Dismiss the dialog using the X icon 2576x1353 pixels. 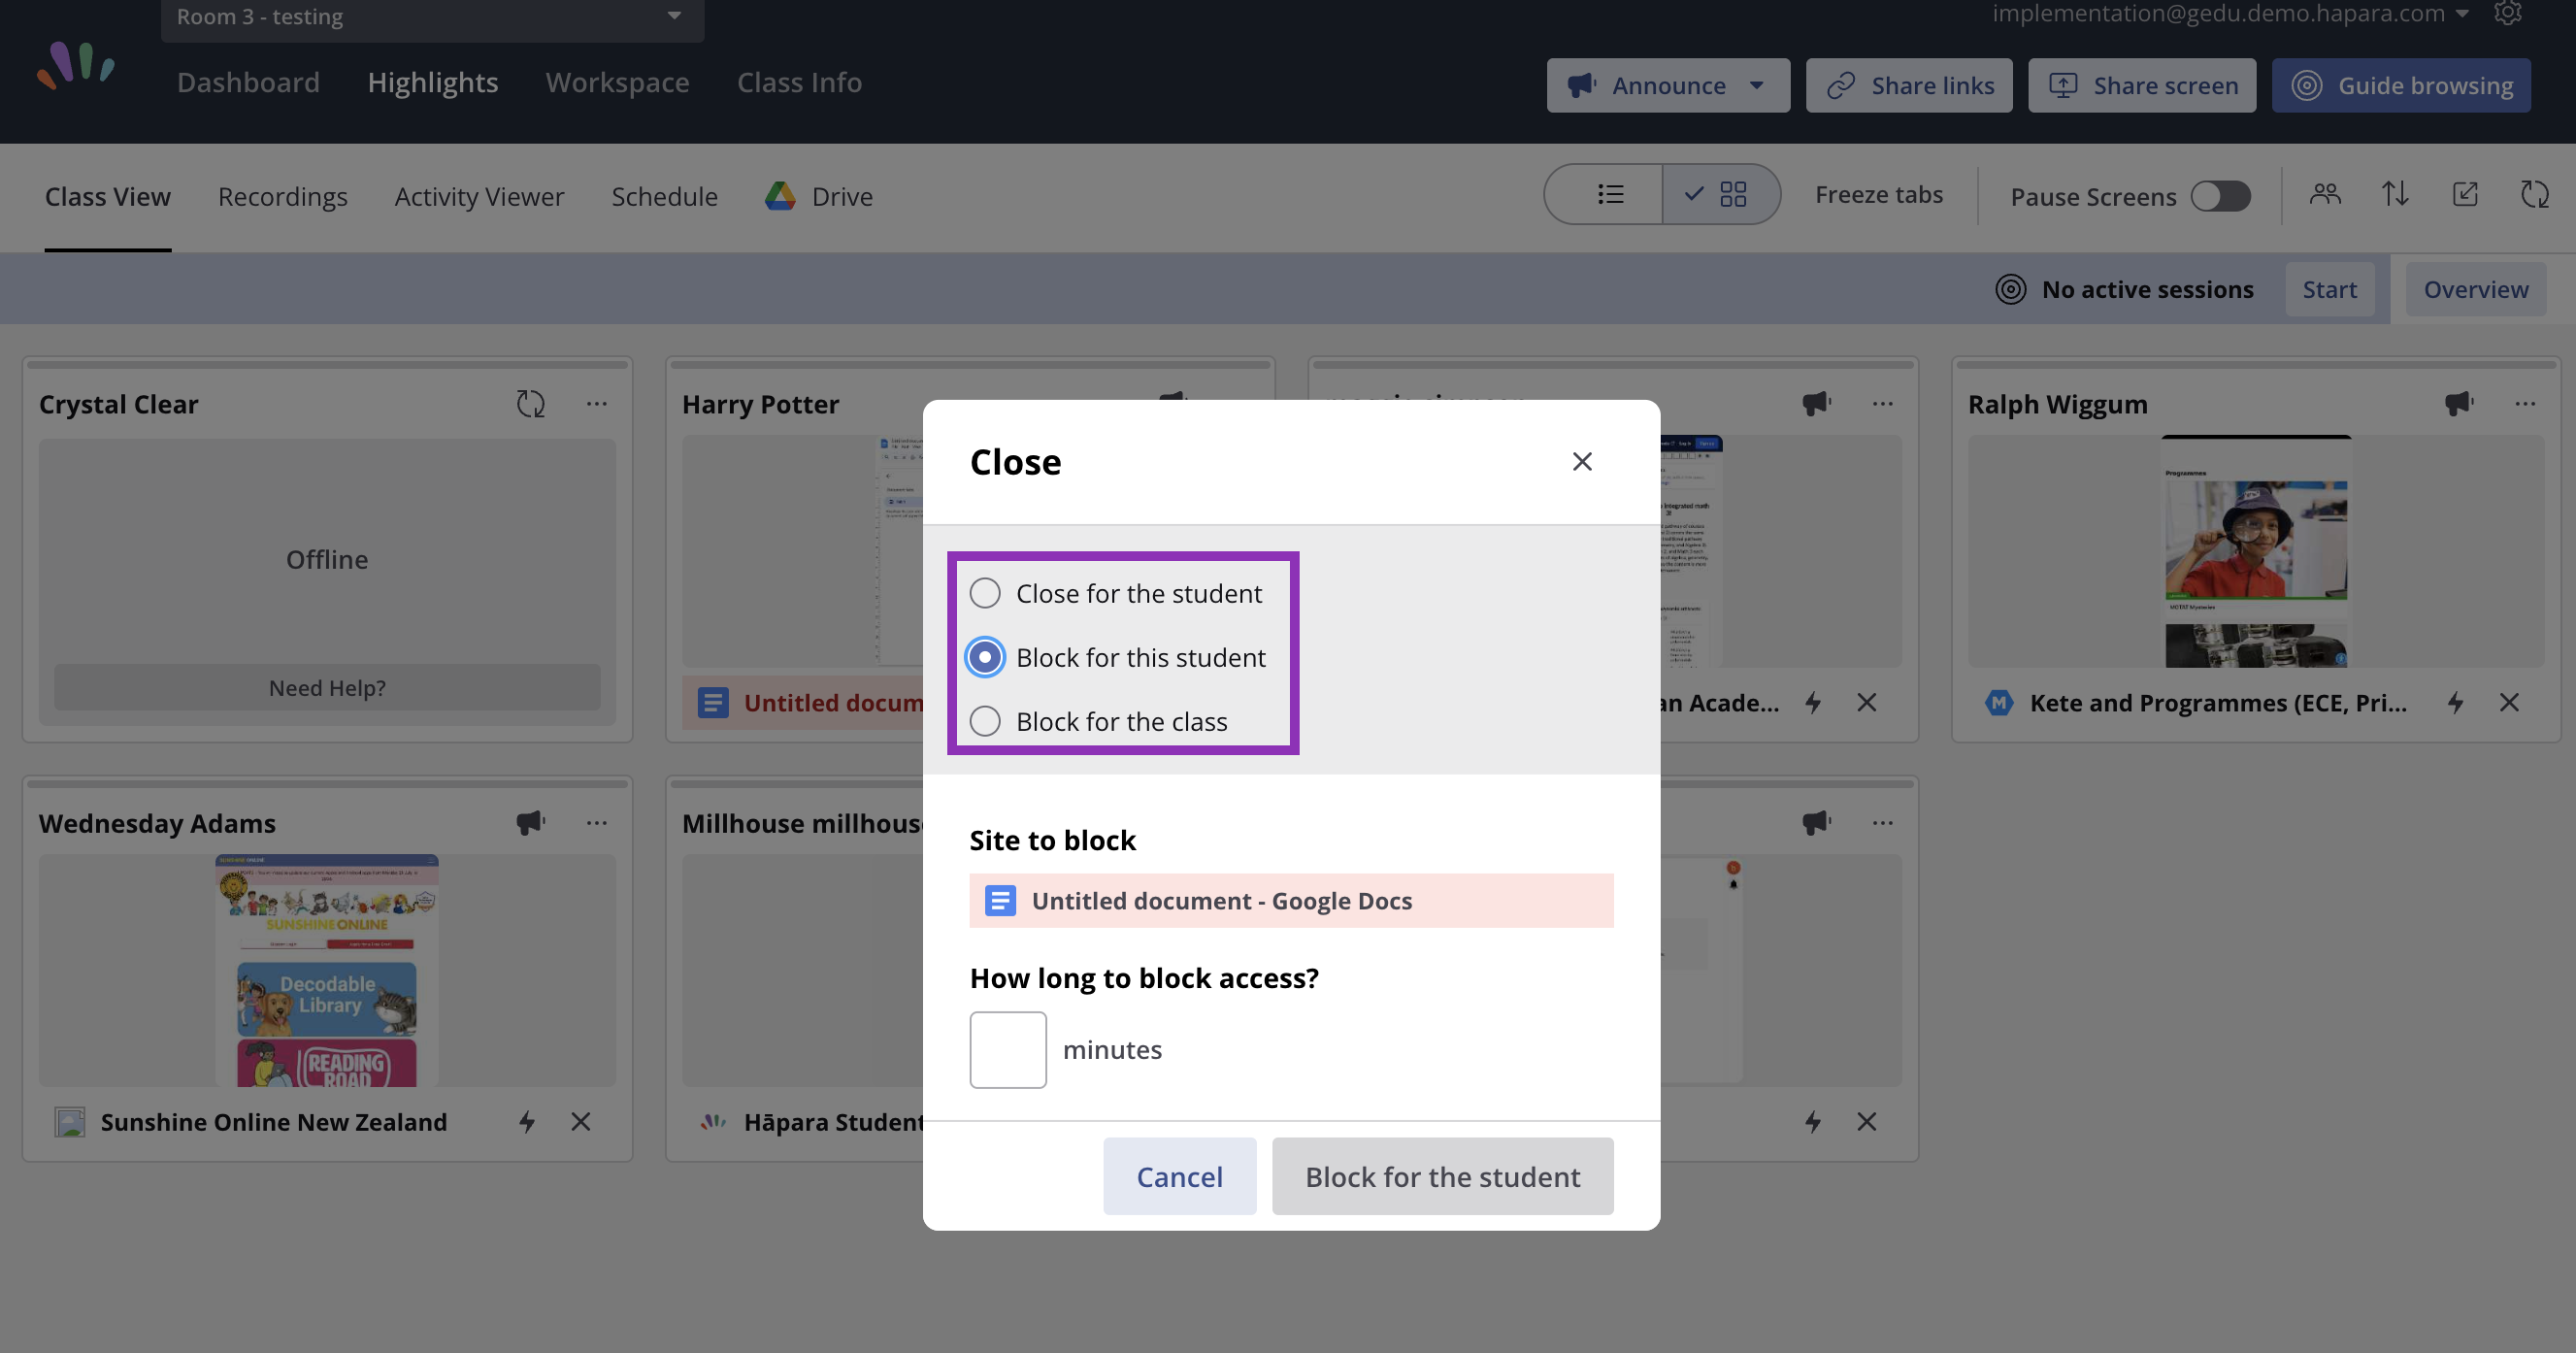coord(1582,461)
